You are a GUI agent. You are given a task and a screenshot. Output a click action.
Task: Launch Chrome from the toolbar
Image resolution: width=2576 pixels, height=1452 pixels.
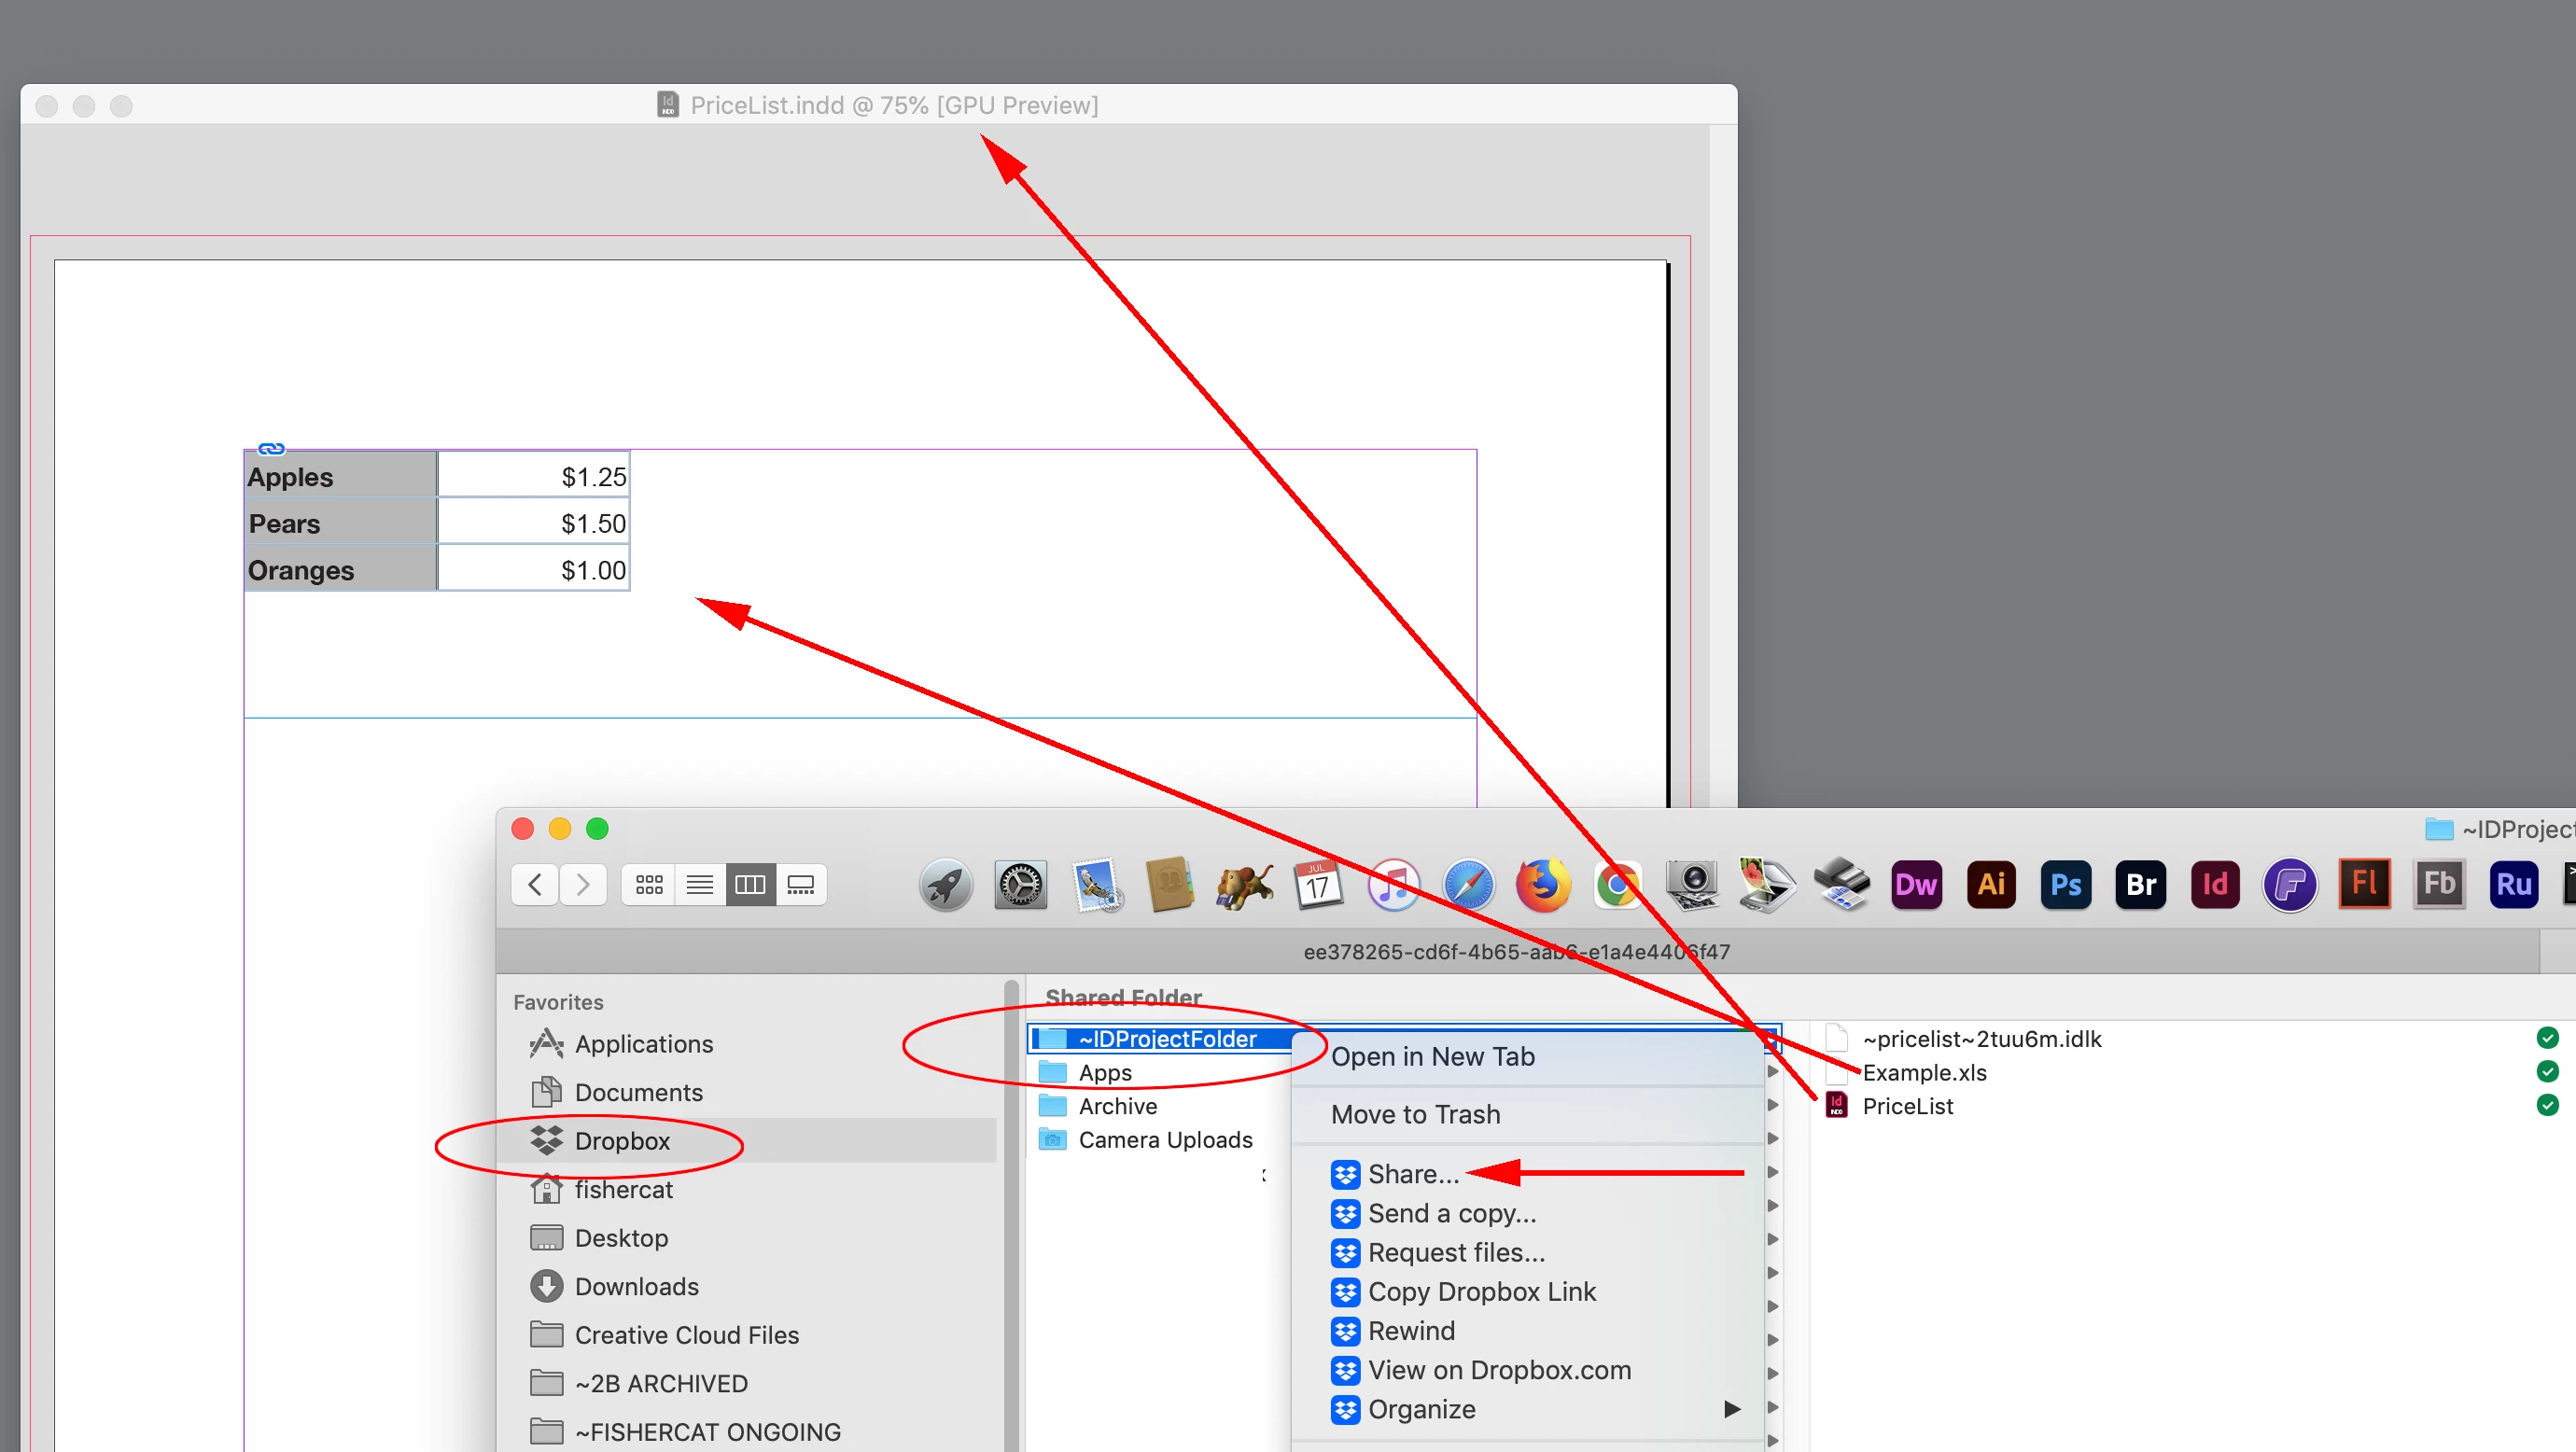click(1617, 884)
